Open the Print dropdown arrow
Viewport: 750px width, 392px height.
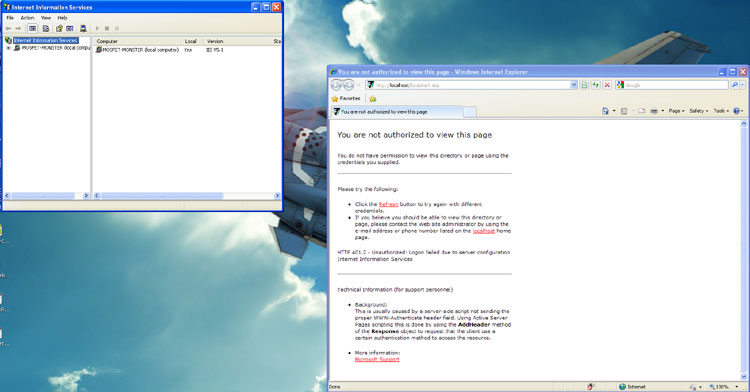(662, 111)
